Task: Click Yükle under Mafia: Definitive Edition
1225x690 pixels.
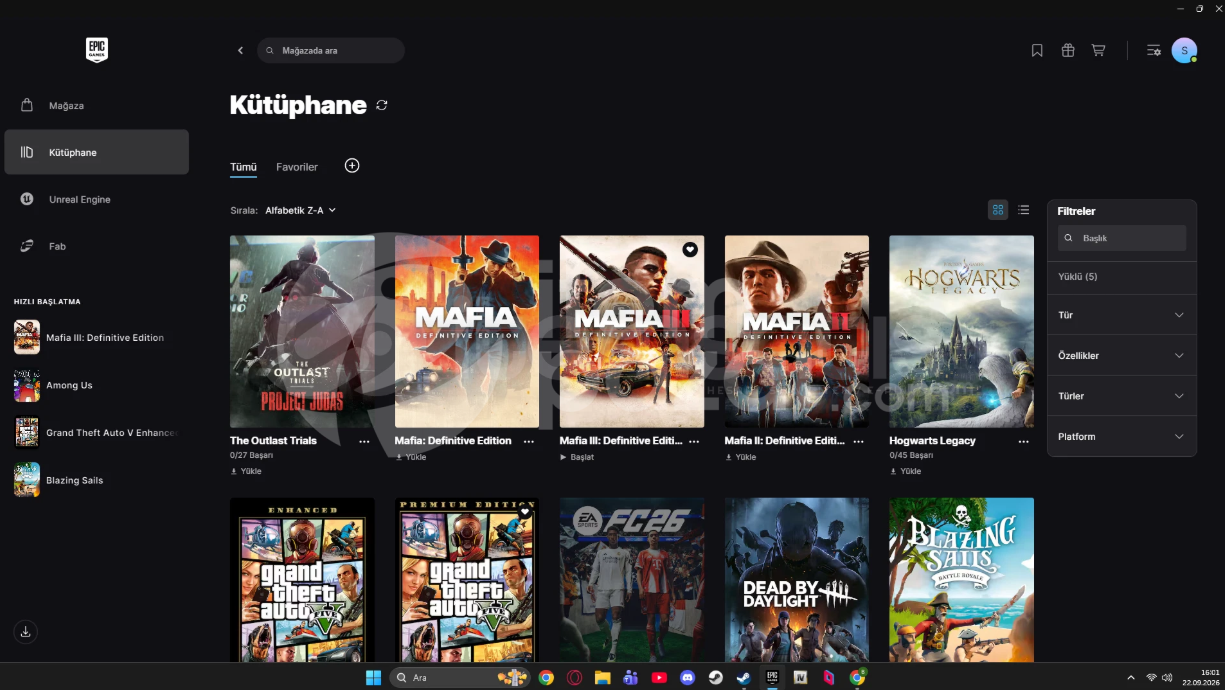Action: click(x=411, y=457)
